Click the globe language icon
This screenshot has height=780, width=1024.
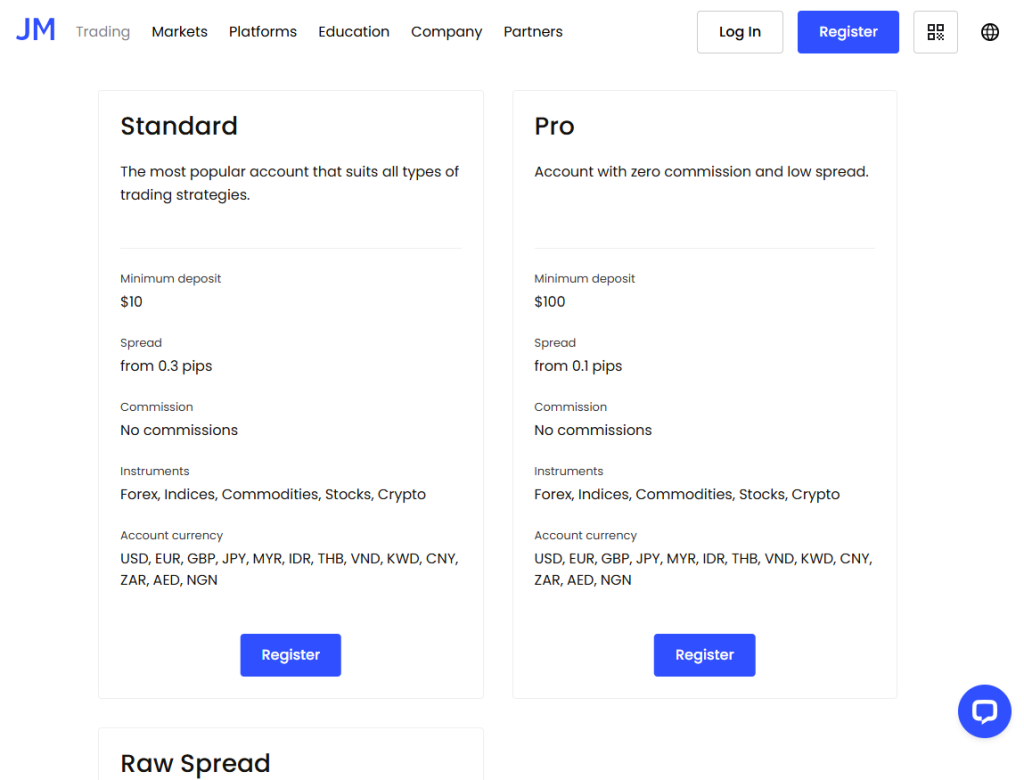pyautogui.click(x=990, y=32)
